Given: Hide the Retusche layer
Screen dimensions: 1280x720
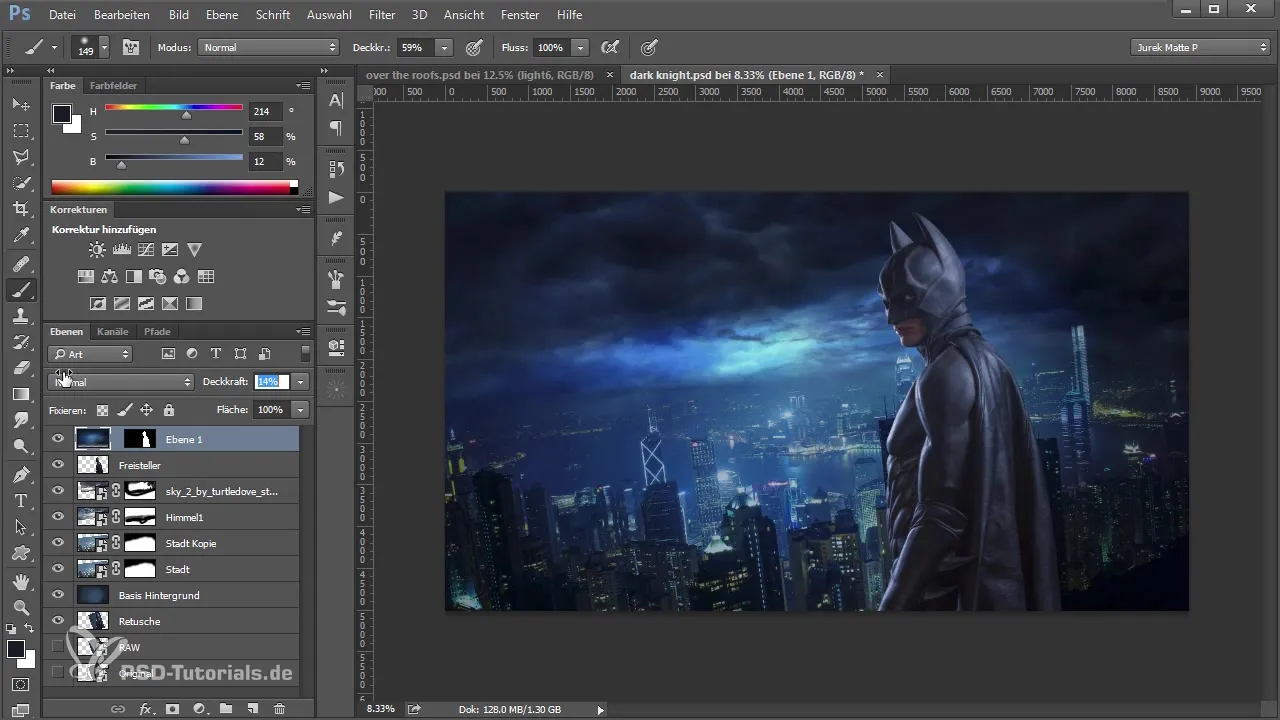Looking at the screenshot, I should tap(58, 621).
